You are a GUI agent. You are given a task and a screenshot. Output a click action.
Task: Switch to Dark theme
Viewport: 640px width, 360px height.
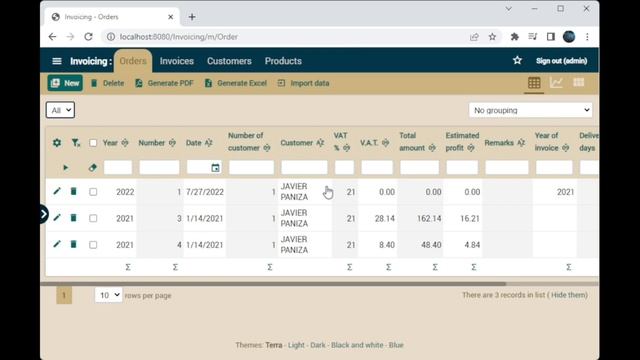coord(318,345)
